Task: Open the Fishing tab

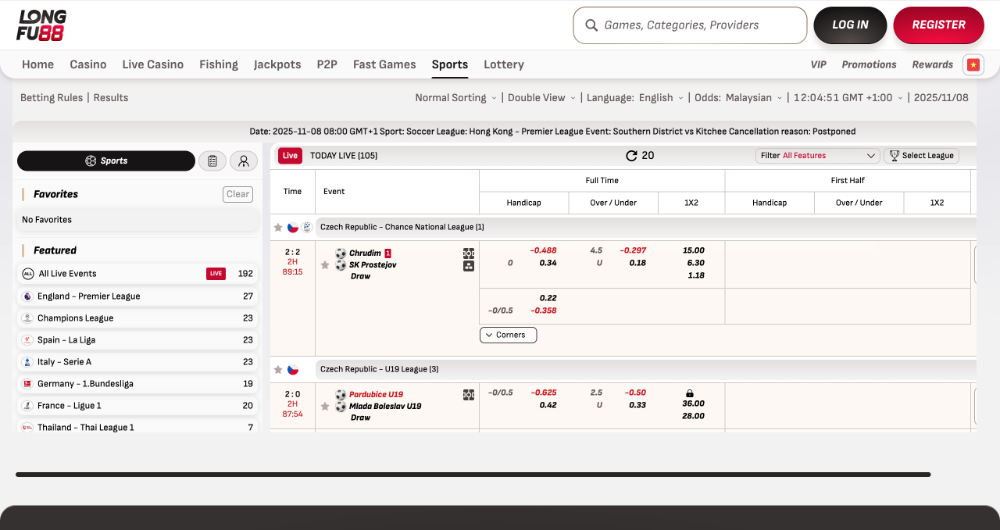Action: [x=219, y=64]
